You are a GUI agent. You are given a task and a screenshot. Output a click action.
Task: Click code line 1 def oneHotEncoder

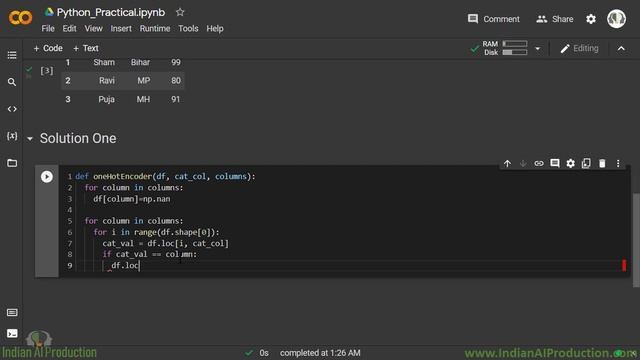pos(165,176)
